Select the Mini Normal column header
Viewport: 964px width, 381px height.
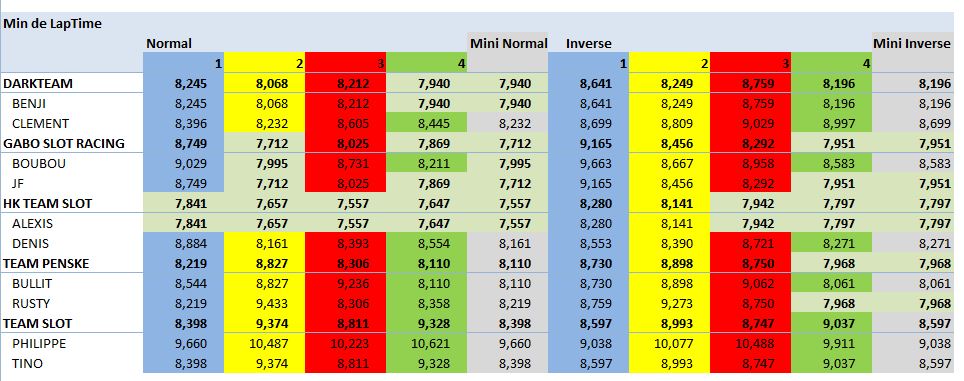508,44
